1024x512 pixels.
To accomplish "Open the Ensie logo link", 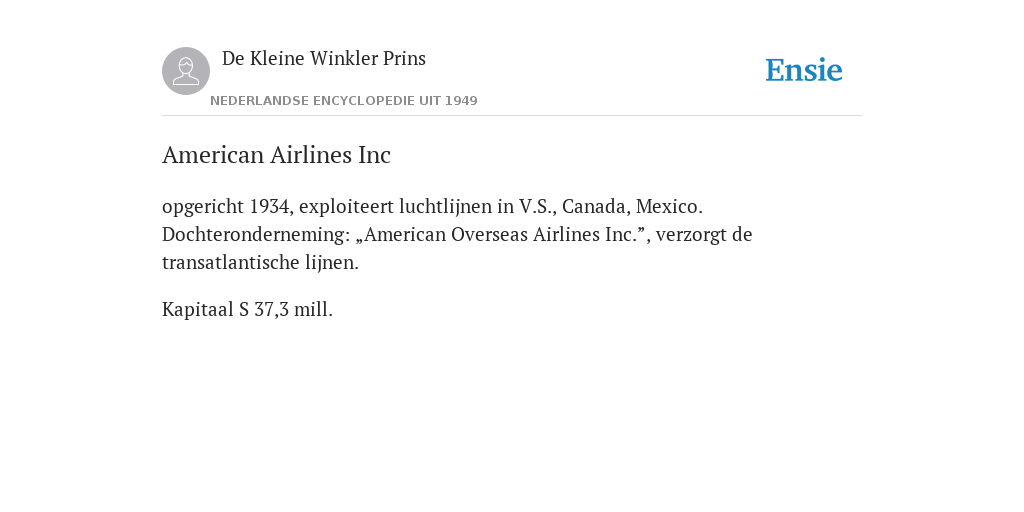I will point(804,71).
